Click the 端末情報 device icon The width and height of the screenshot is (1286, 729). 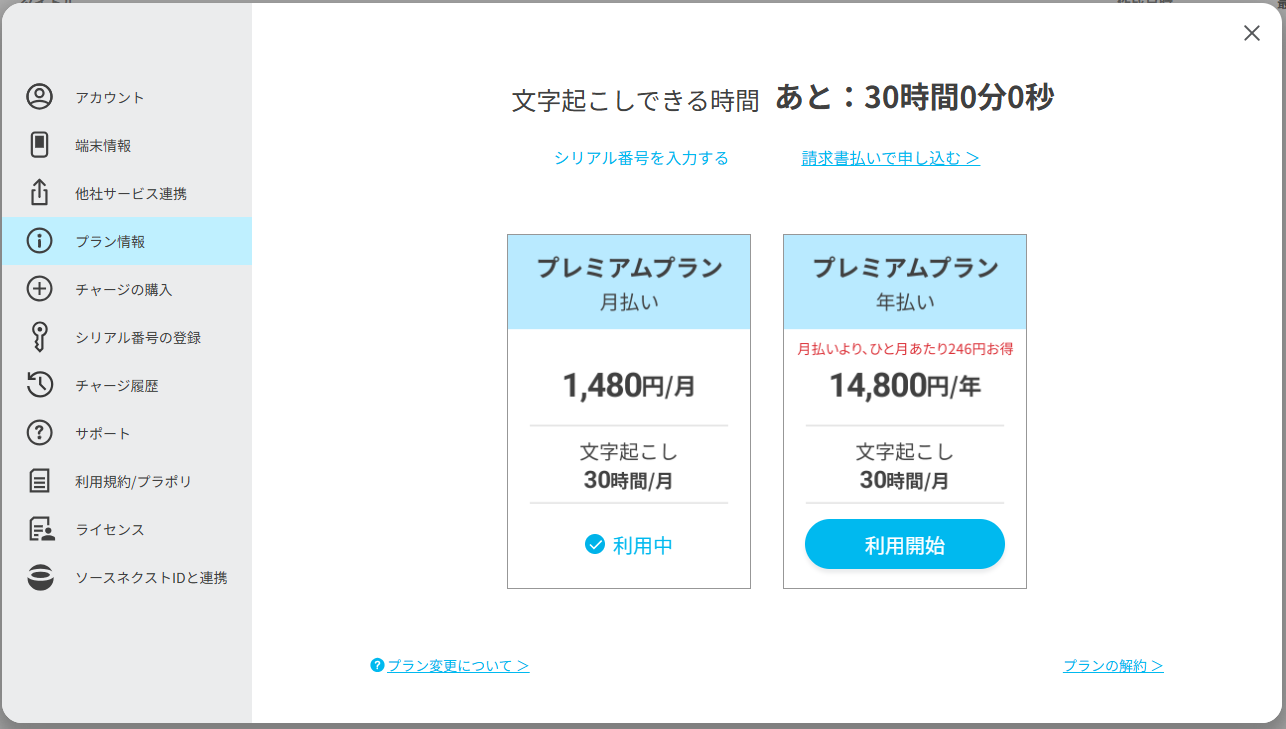click(39, 145)
